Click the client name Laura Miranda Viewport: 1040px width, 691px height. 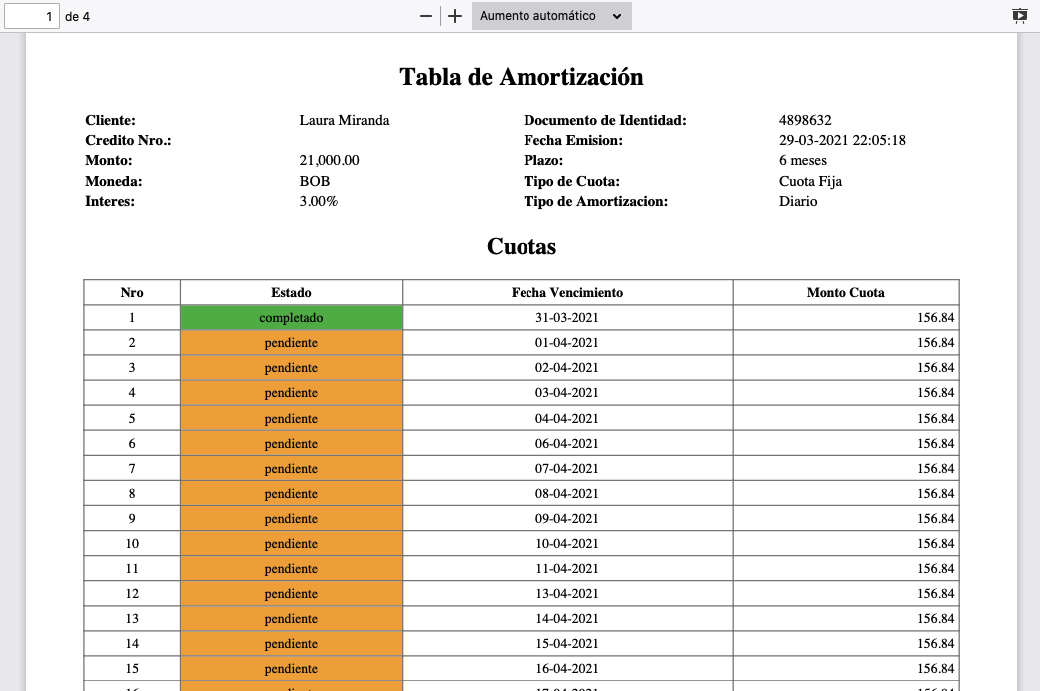(x=344, y=121)
